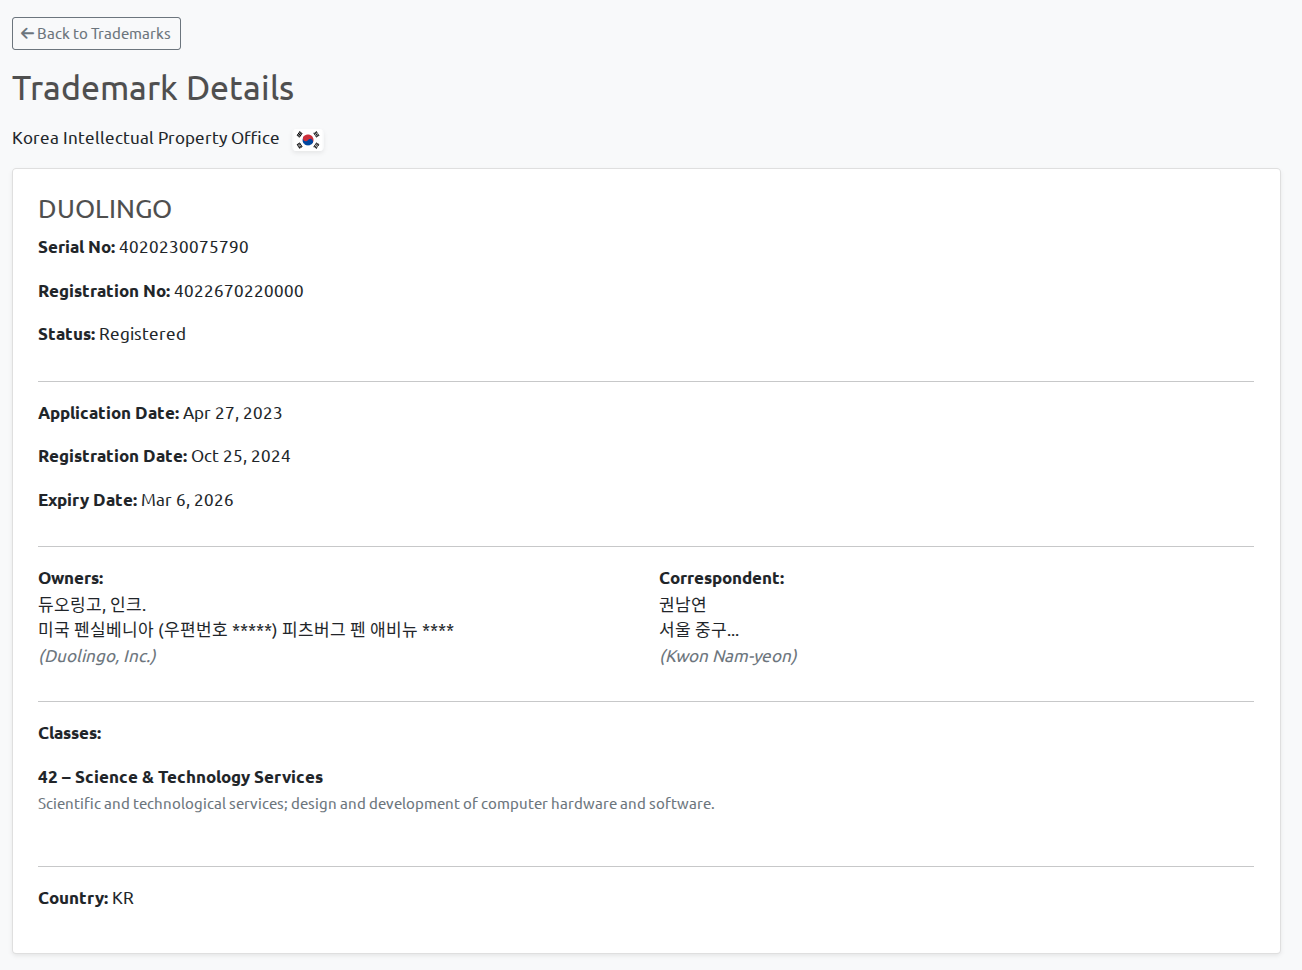Click the Serial No value 4020230075790

coord(184,247)
